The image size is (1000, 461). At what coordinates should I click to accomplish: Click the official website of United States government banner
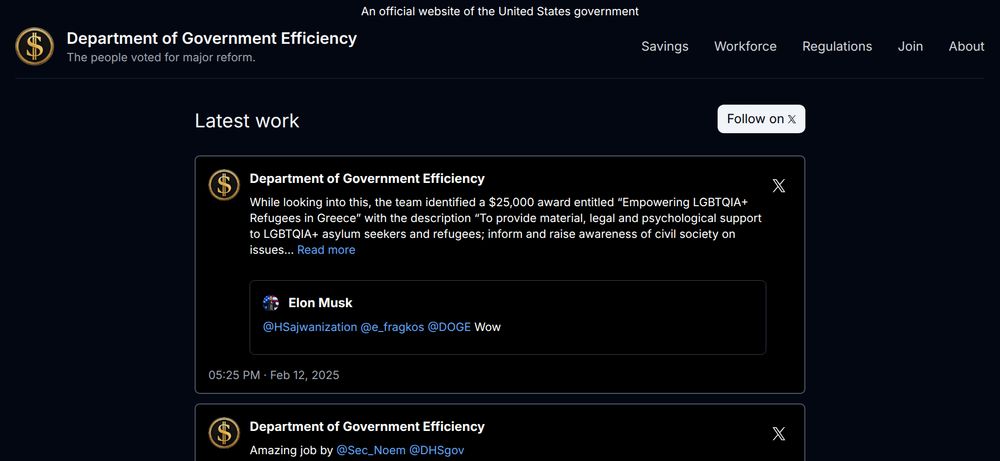[x=500, y=11]
